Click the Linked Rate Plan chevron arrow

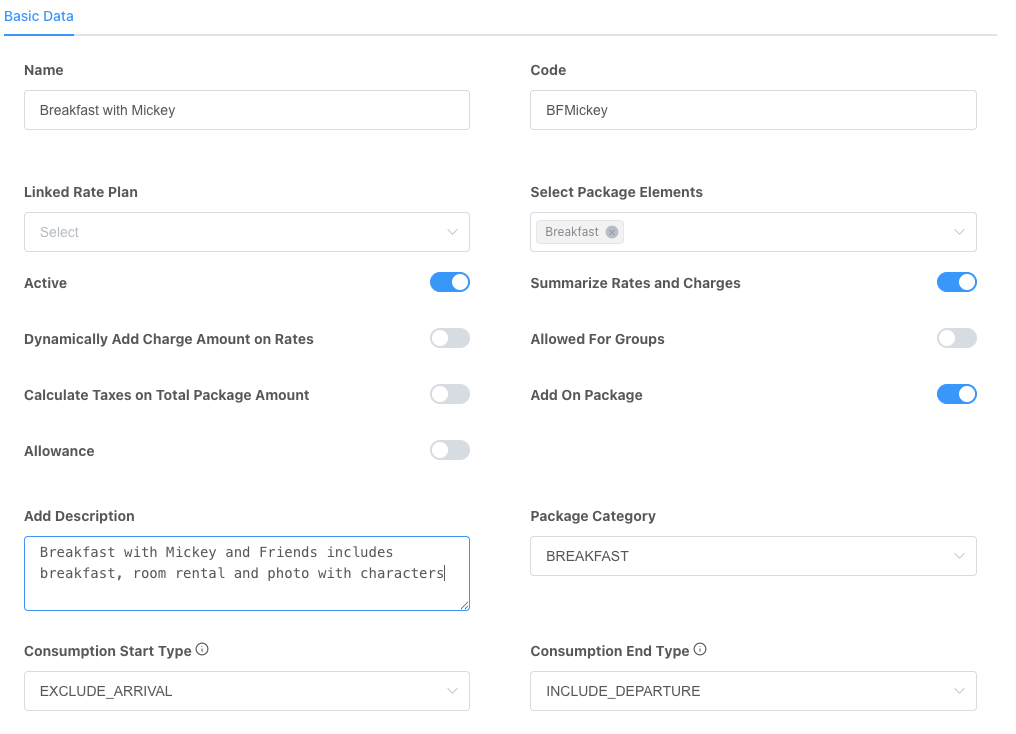tap(452, 232)
